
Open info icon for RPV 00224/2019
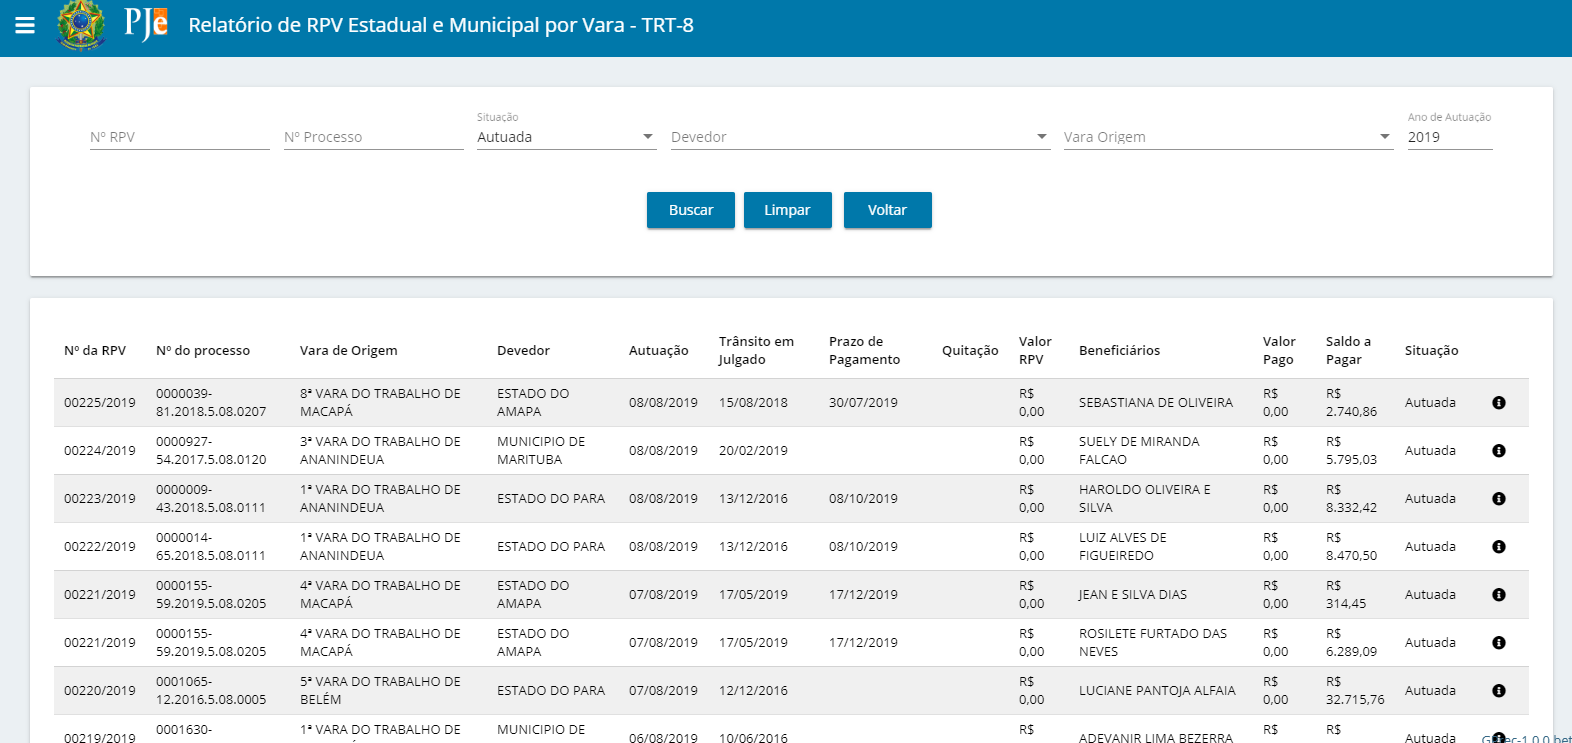pyautogui.click(x=1499, y=451)
